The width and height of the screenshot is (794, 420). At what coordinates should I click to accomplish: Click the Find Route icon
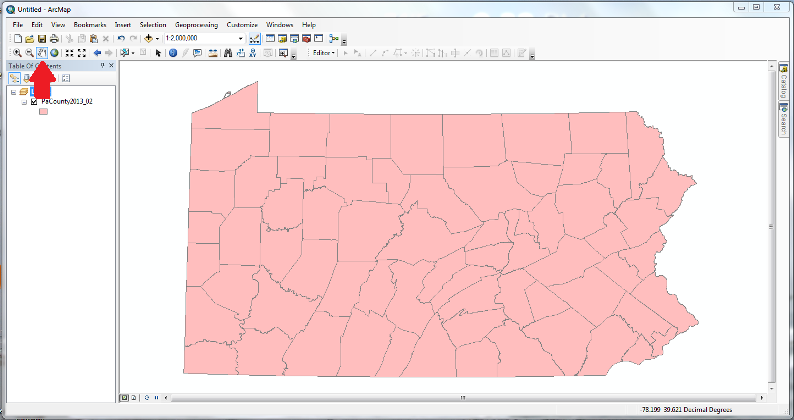click(241, 53)
